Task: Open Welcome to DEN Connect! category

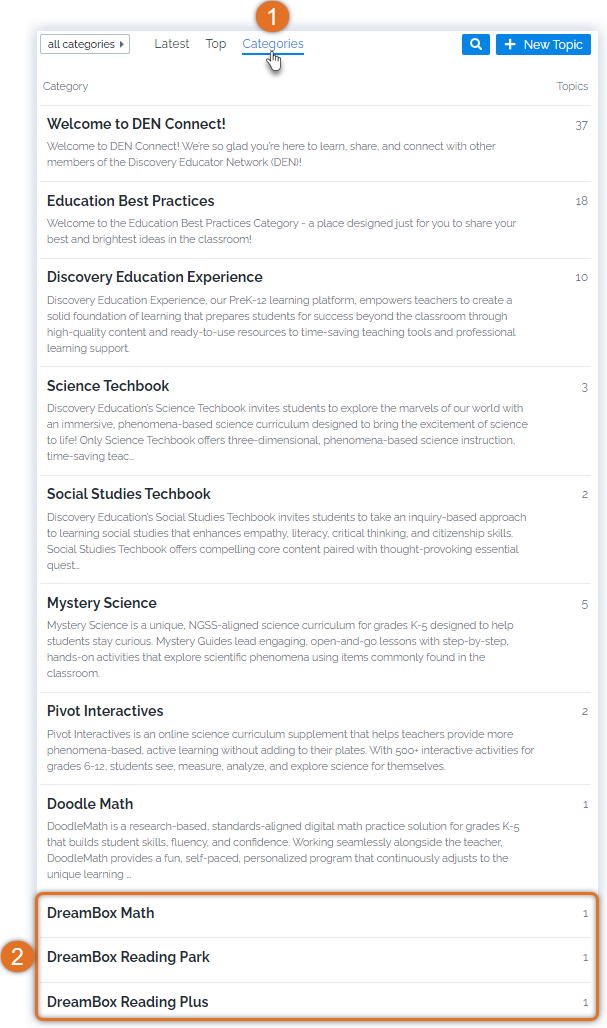Action: [136, 124]
